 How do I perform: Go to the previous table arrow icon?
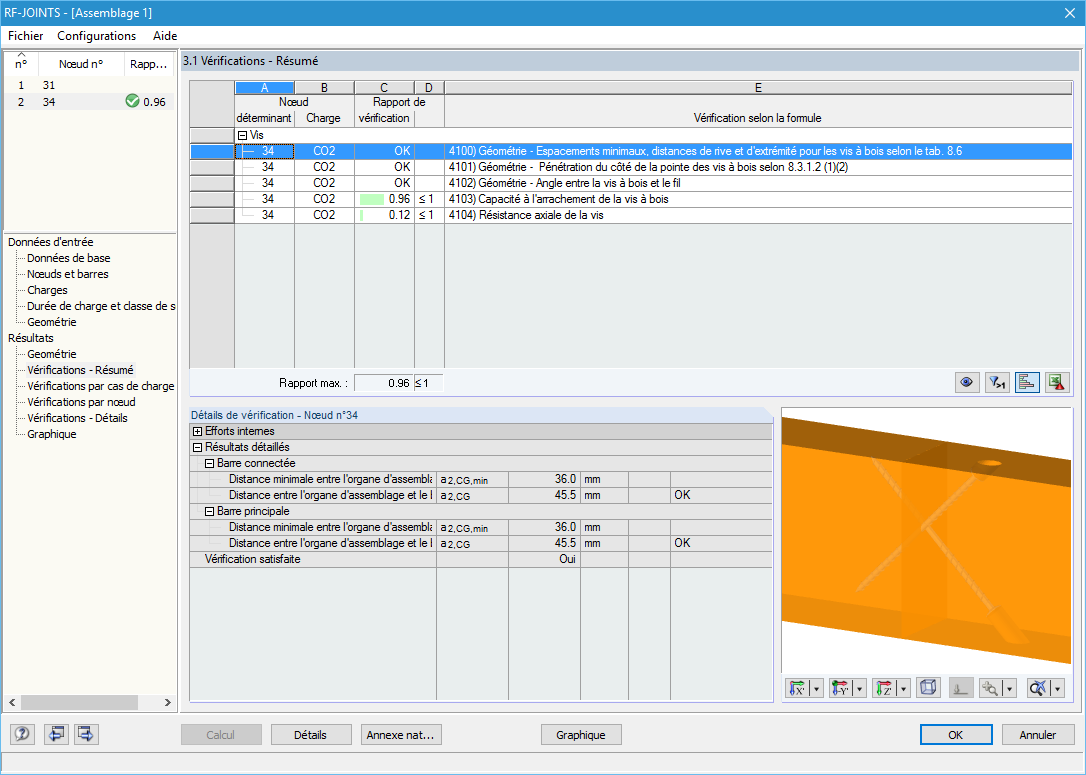56,734
